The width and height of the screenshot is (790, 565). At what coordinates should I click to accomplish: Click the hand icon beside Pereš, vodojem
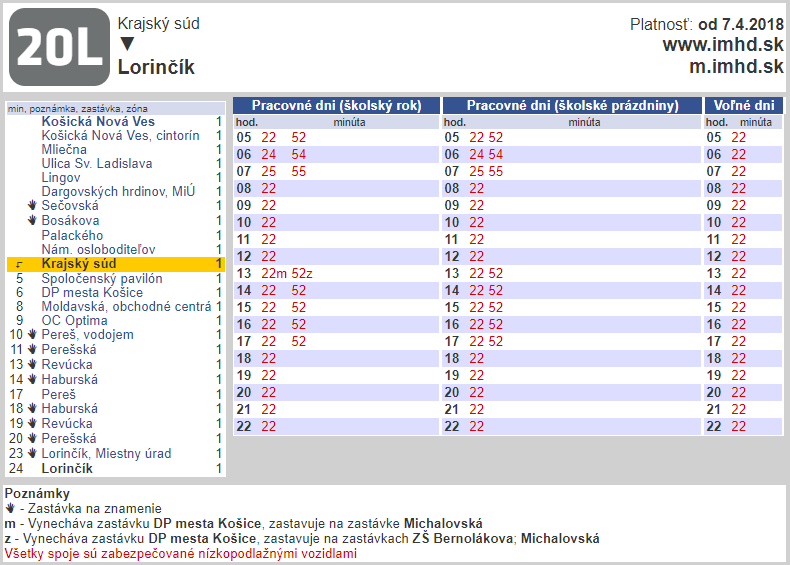click(32, 335)
